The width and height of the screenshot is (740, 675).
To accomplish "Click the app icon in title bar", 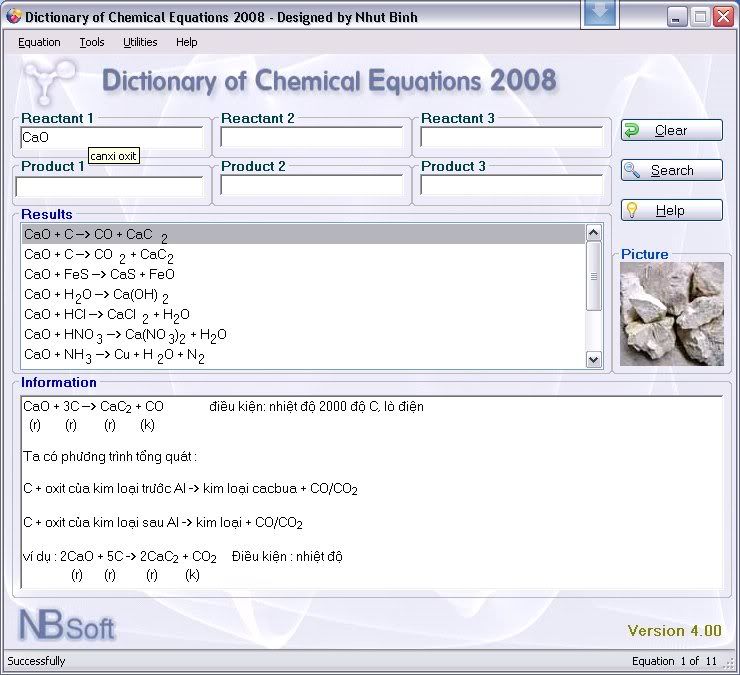I will click(14, 17).
